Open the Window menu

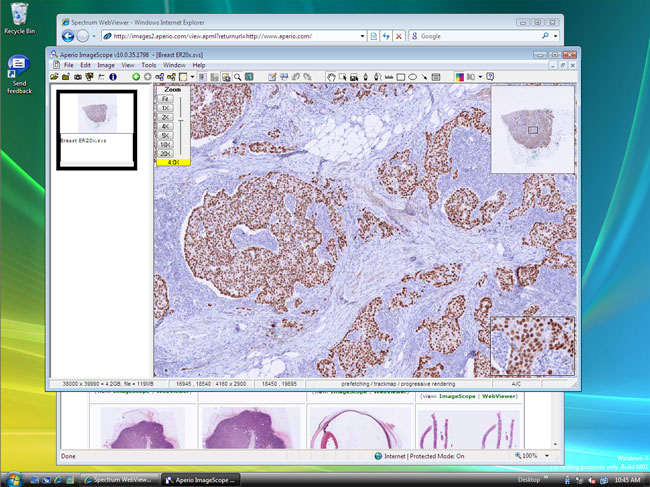click(x=174, y=65)
